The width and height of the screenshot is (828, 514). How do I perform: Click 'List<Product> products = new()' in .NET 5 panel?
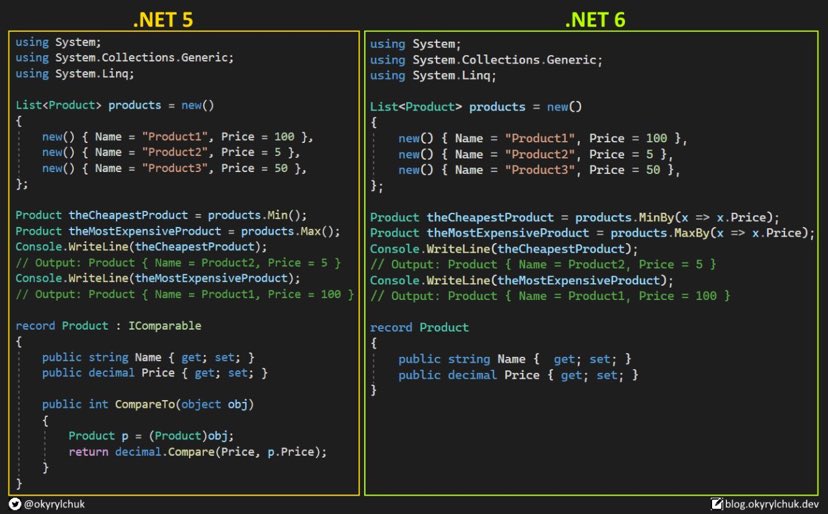[115, 105]
